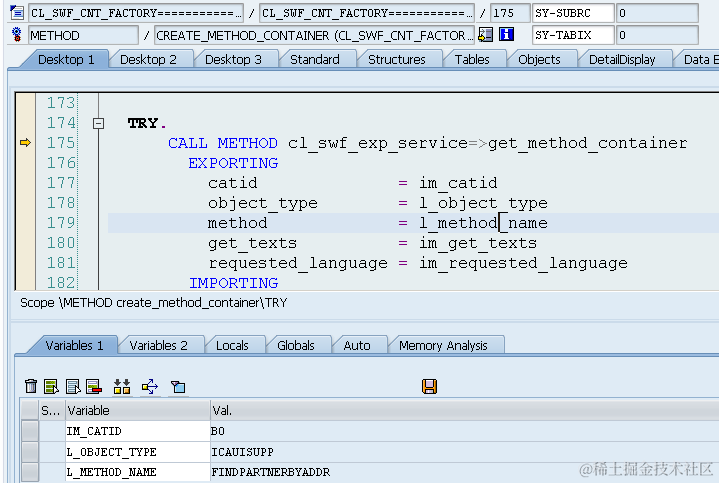Click the L_OBJECT_TYPE variable cell

(138, 452)
